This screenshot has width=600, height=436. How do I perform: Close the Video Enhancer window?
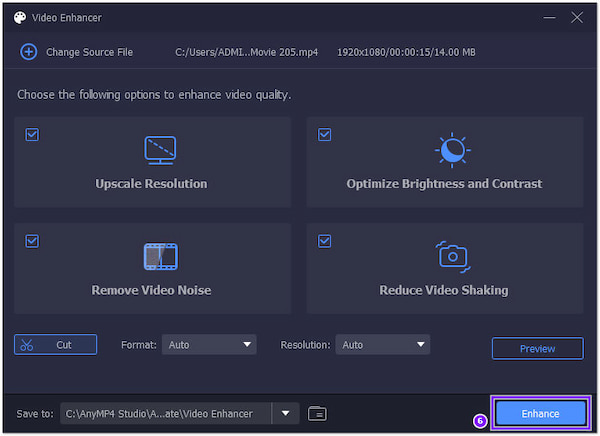pos(577,18)
